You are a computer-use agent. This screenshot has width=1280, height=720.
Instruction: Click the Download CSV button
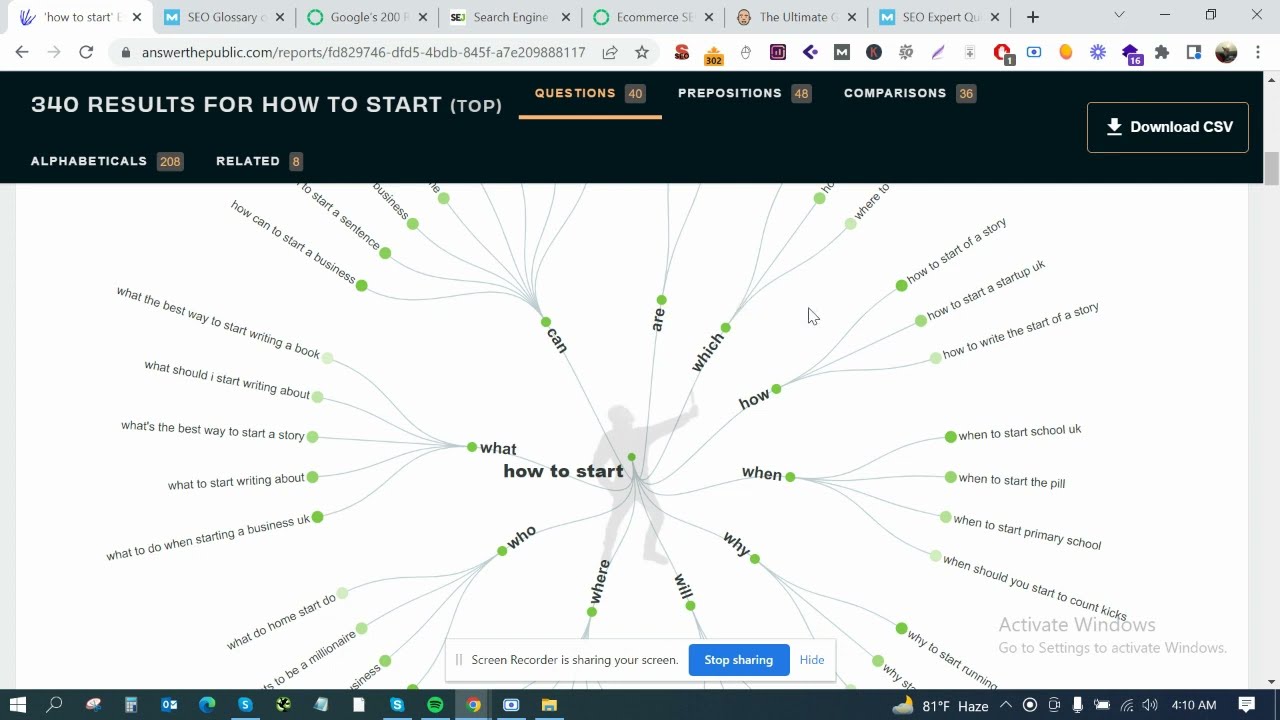pos(1167,127)
